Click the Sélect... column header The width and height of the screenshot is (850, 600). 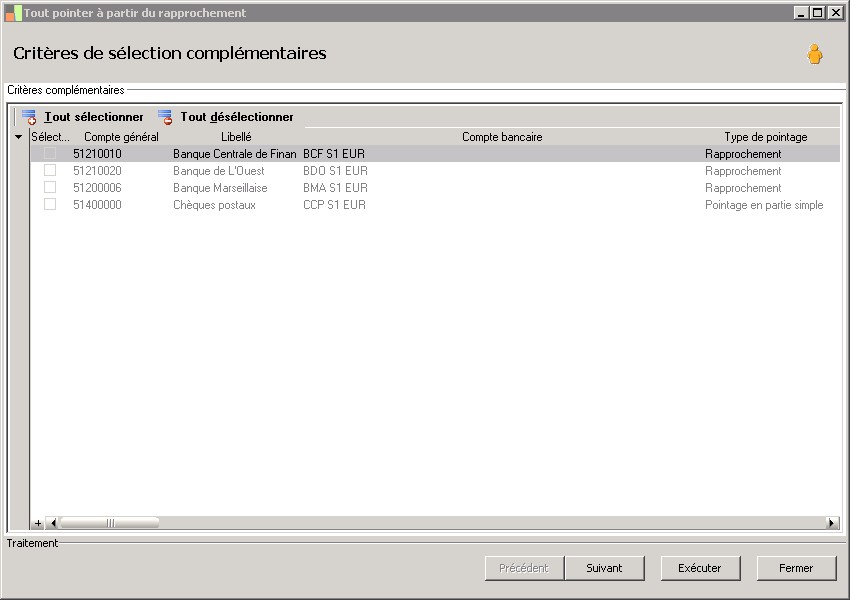pyautogui.click(x=50, y=137)
